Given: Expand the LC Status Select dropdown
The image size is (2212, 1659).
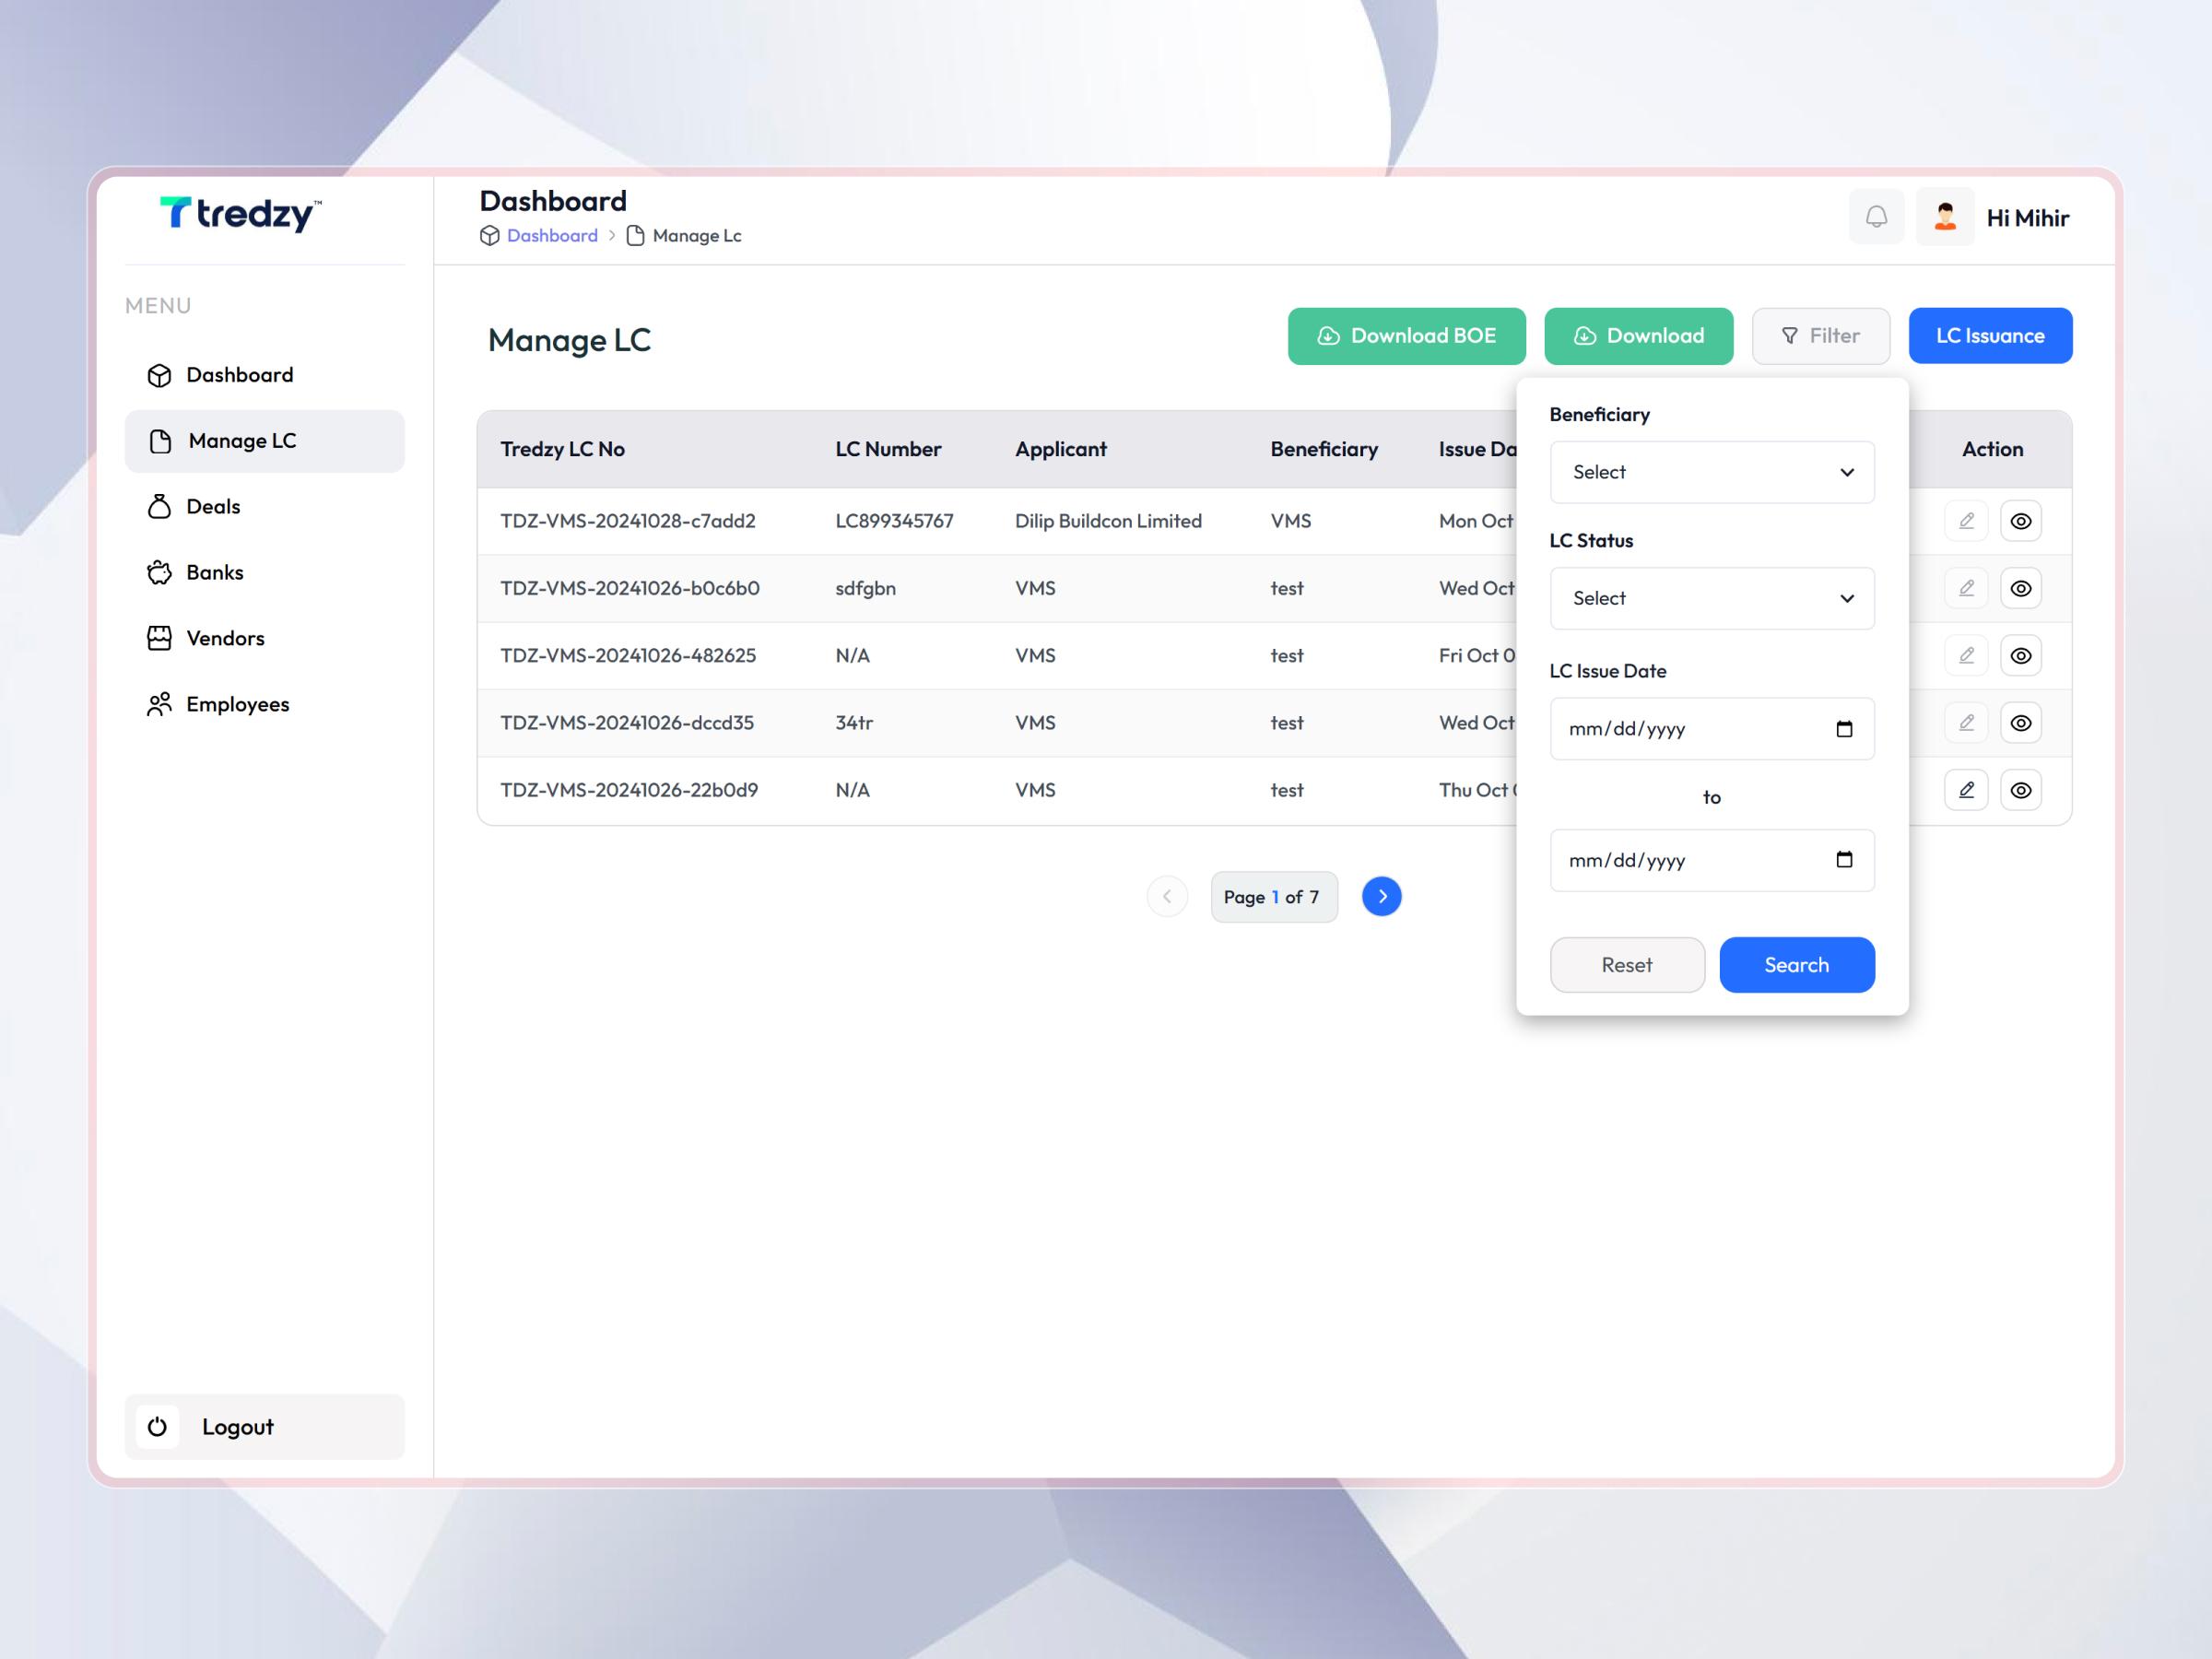Looking at the screenshot, I should pos(1712,598).
